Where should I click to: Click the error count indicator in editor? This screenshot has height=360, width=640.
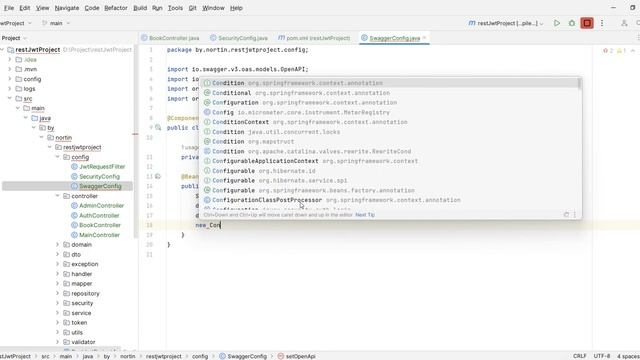(x=608, y=51)
